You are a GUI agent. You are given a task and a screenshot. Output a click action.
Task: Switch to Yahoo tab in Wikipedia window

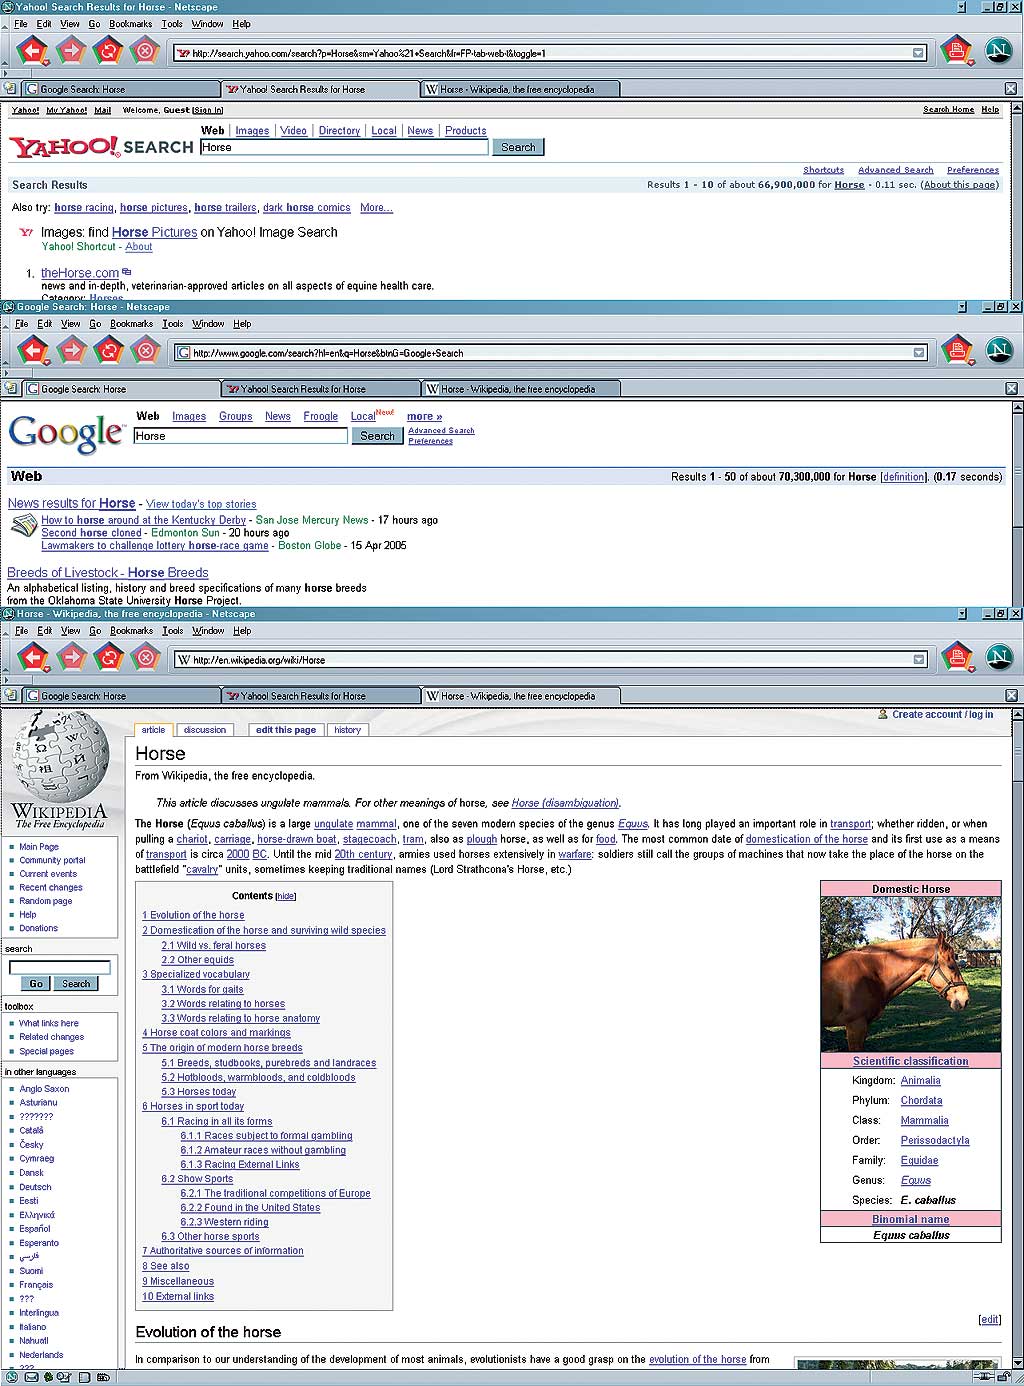pos(321,696)
